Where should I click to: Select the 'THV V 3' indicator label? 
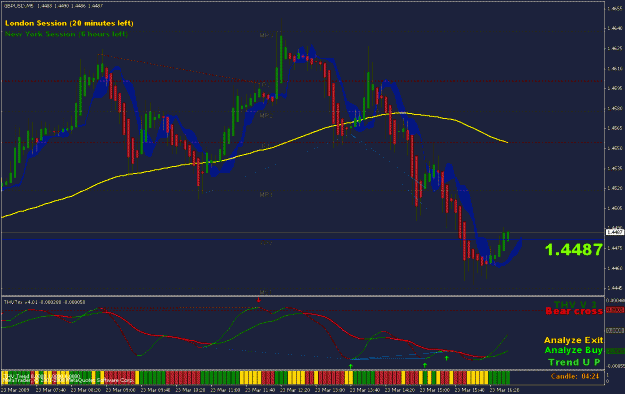pyautogui.click(x=575, y=305)
